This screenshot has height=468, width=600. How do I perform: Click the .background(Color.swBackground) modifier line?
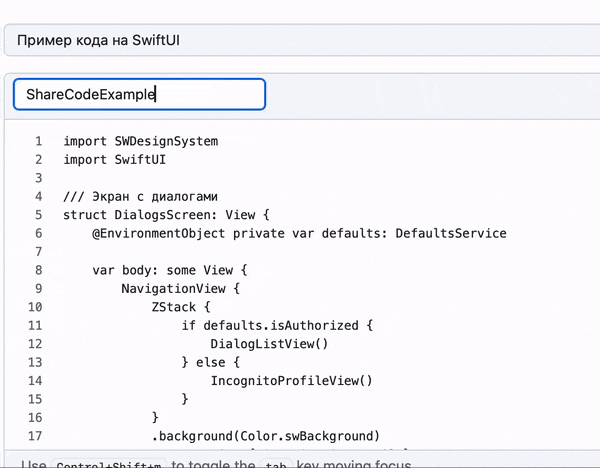266,436
